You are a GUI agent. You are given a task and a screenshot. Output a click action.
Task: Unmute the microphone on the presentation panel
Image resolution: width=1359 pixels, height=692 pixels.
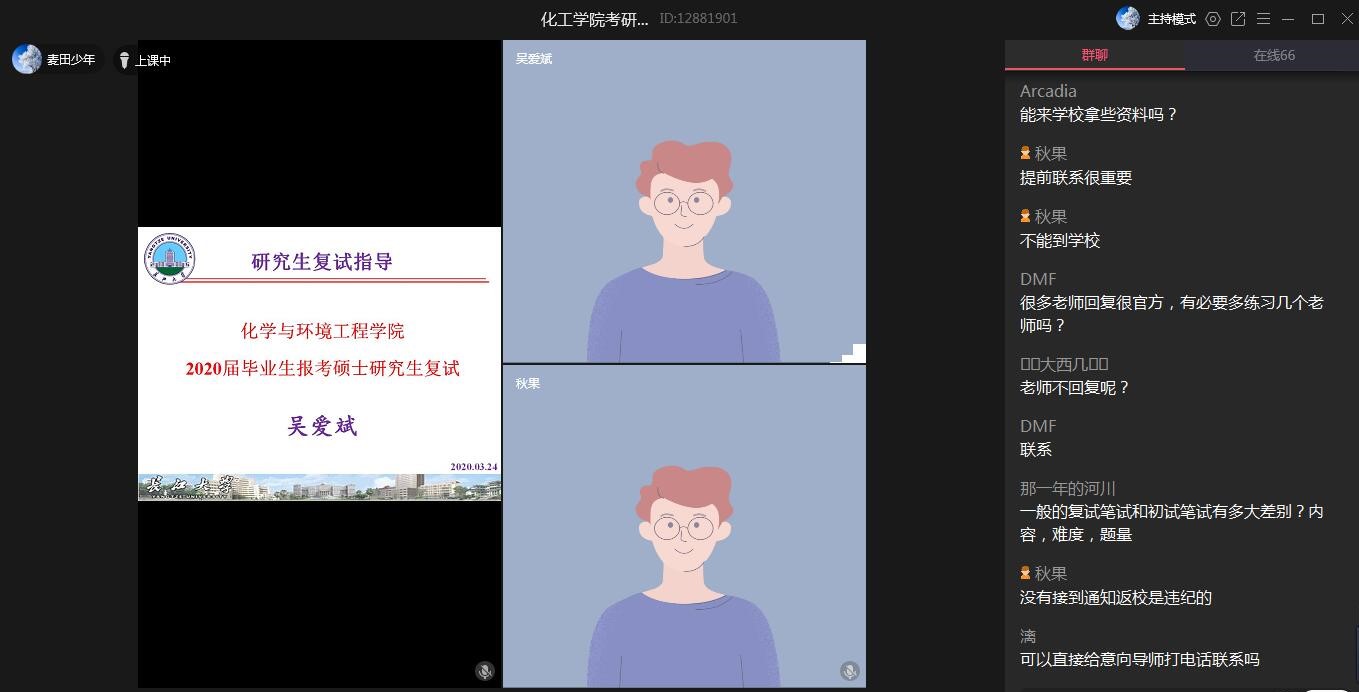tap(485, 673)
